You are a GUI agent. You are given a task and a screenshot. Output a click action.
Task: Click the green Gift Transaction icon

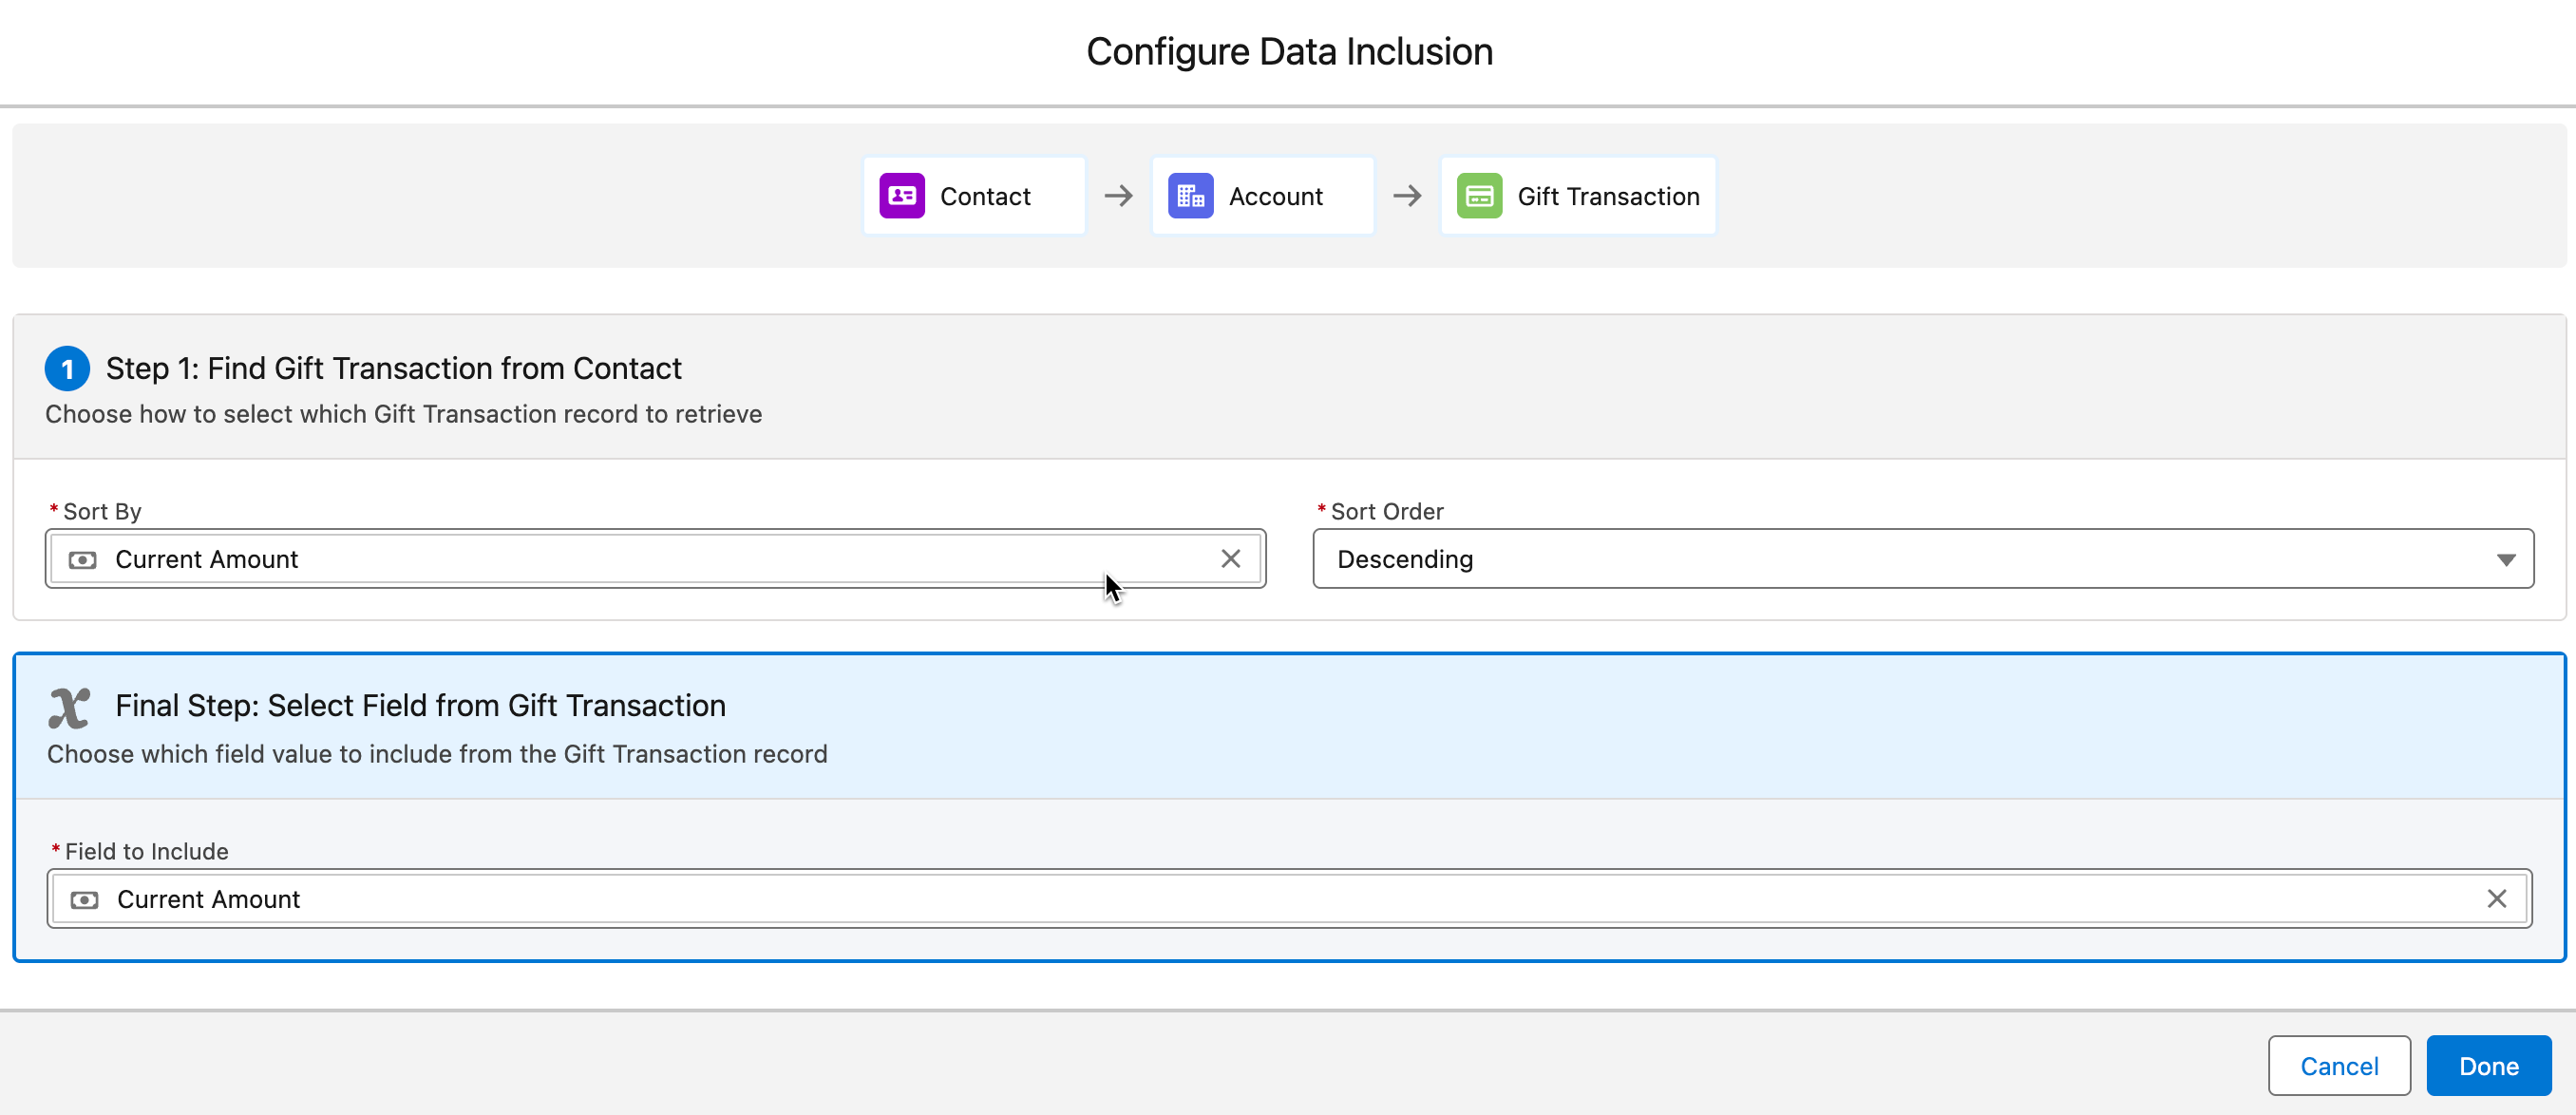tap(1478, 196)
